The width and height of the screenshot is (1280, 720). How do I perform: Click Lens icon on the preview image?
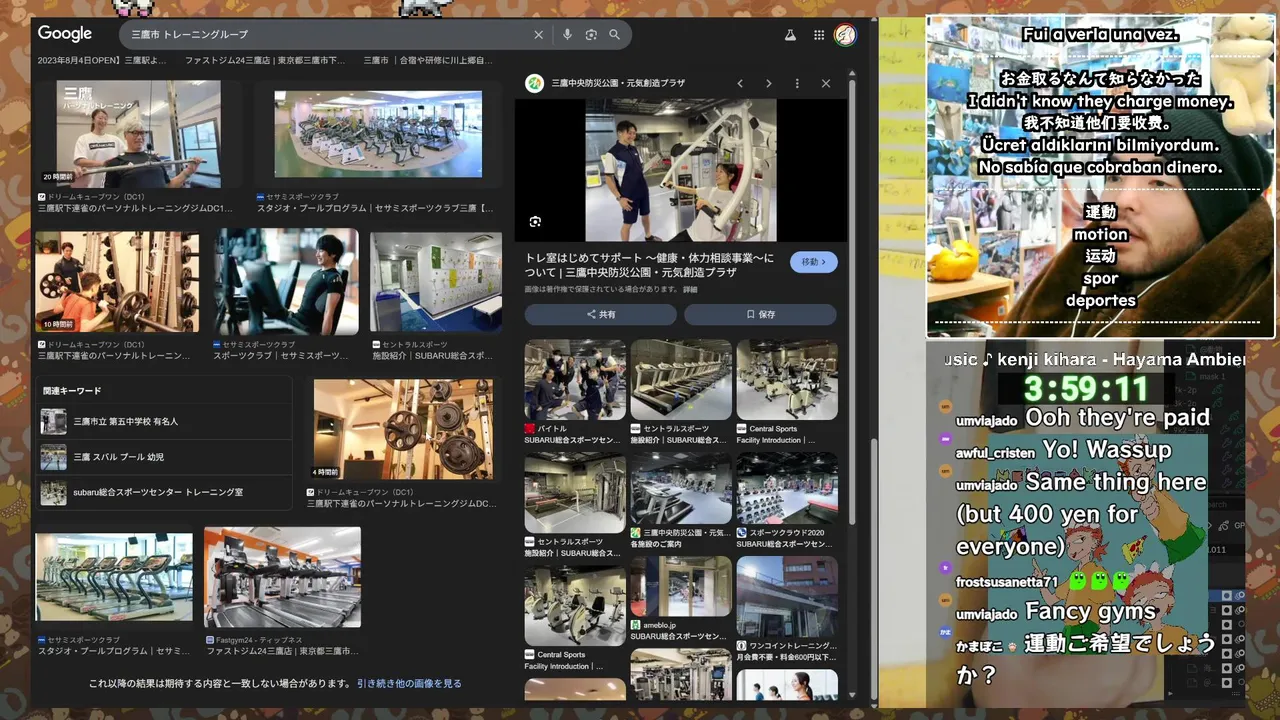pyautogui.click(x=535, y=221)
